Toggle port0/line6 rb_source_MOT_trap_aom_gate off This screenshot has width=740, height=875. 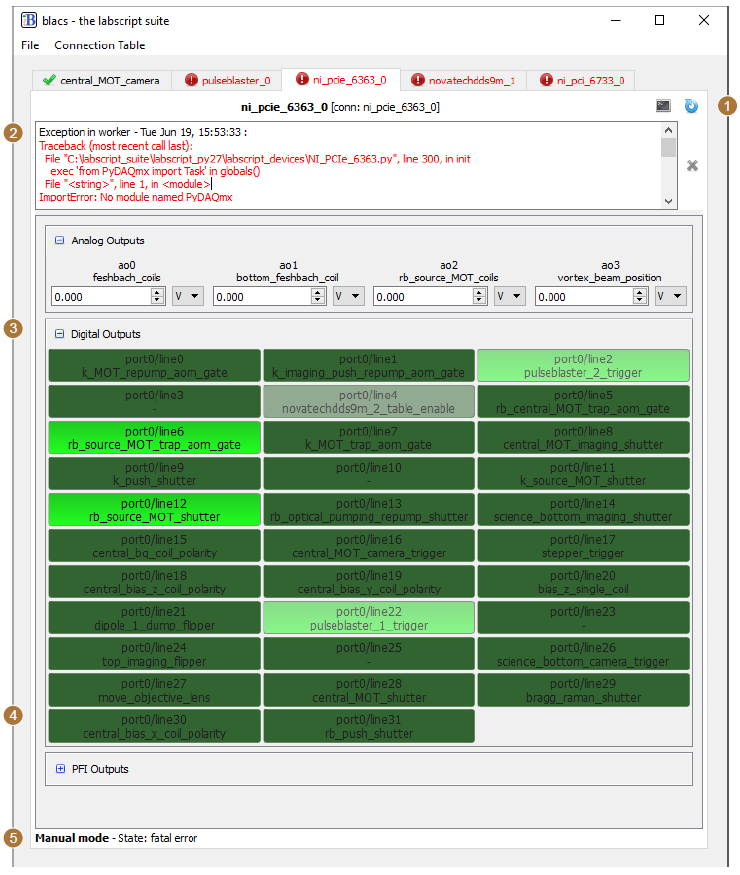coord(155,438)
